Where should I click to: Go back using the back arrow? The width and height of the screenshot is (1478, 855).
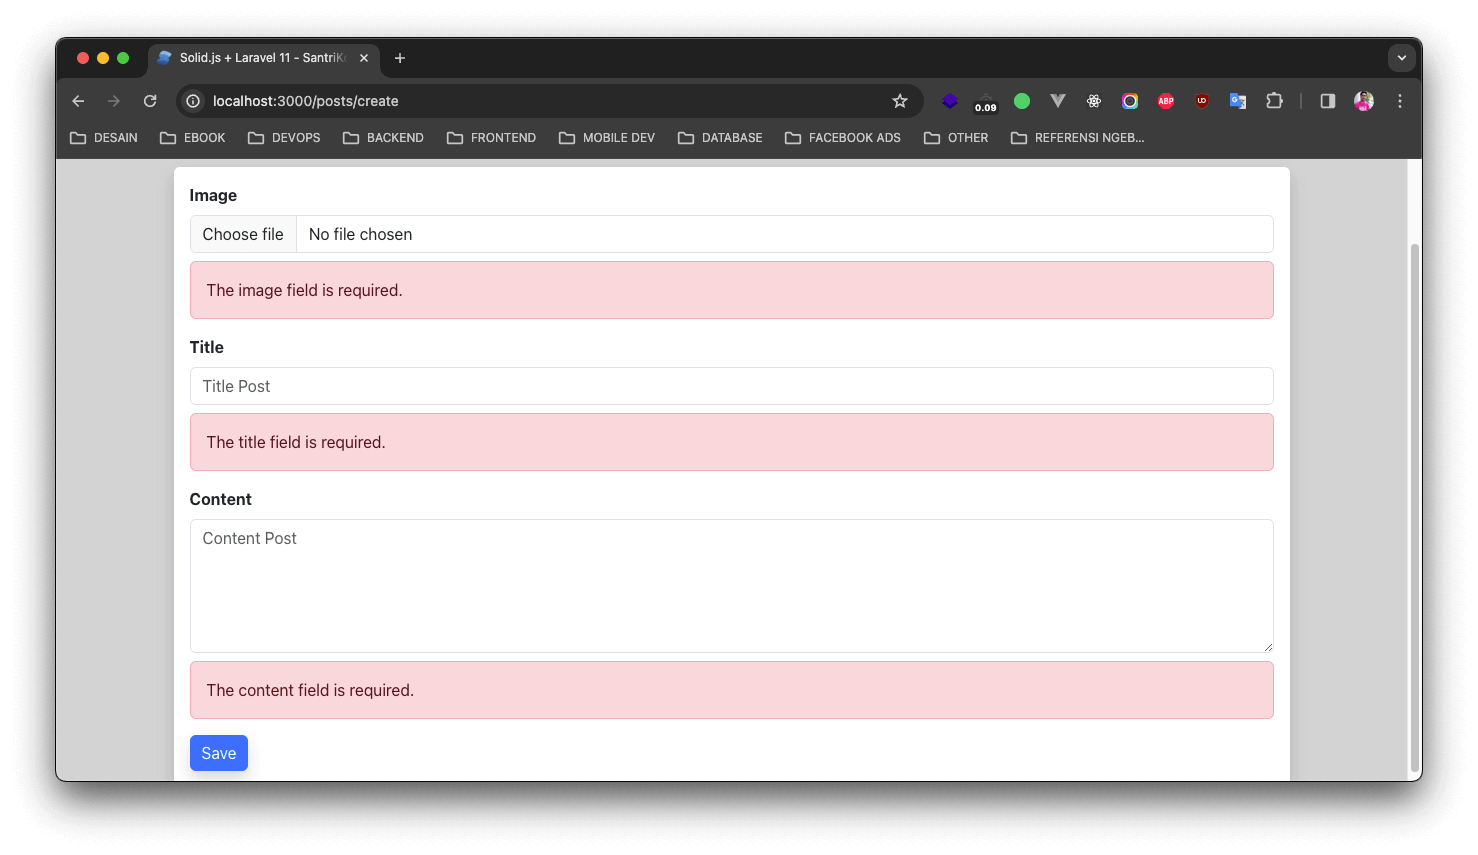click(x=78, y=101)
